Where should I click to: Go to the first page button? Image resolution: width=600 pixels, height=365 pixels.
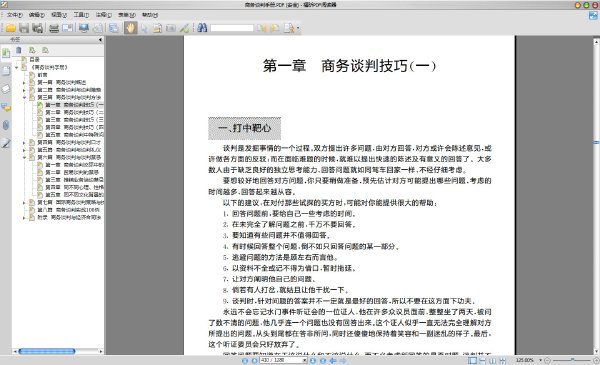coord(245,360)
